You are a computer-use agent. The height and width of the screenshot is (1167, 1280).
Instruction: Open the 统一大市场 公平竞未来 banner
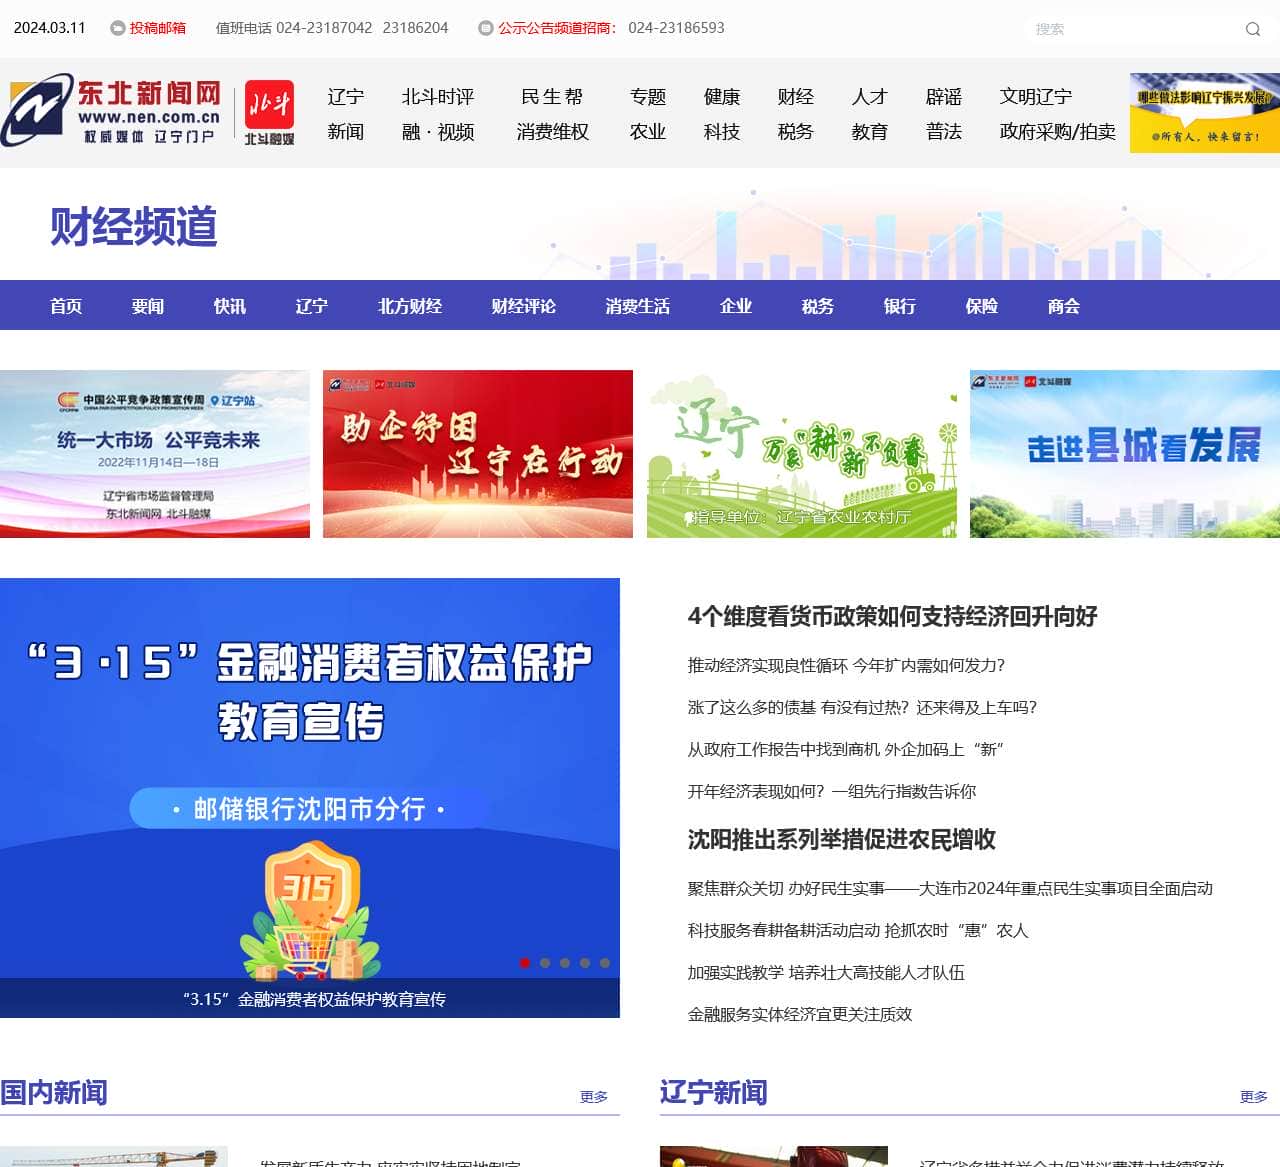(x=155, y=453)
